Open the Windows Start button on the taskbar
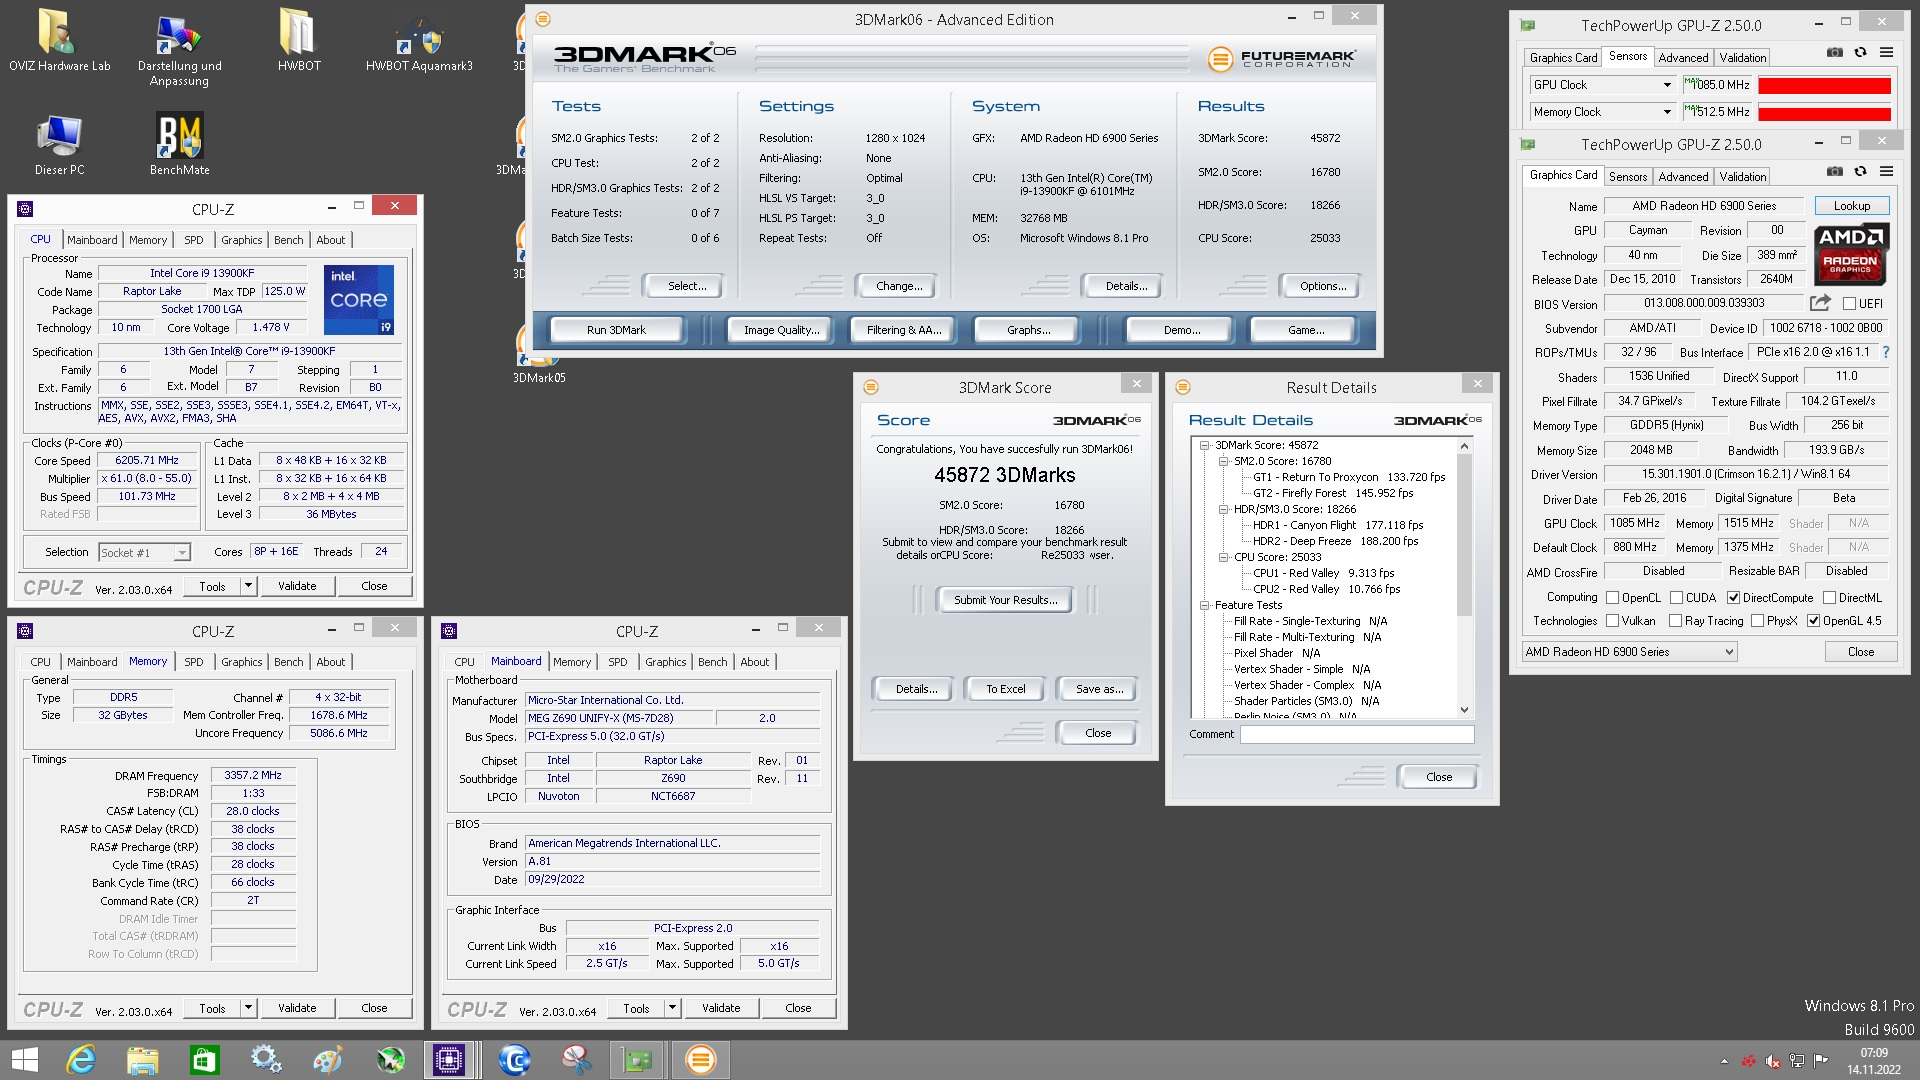The image size is (1920, 1080). point(24,1060)
